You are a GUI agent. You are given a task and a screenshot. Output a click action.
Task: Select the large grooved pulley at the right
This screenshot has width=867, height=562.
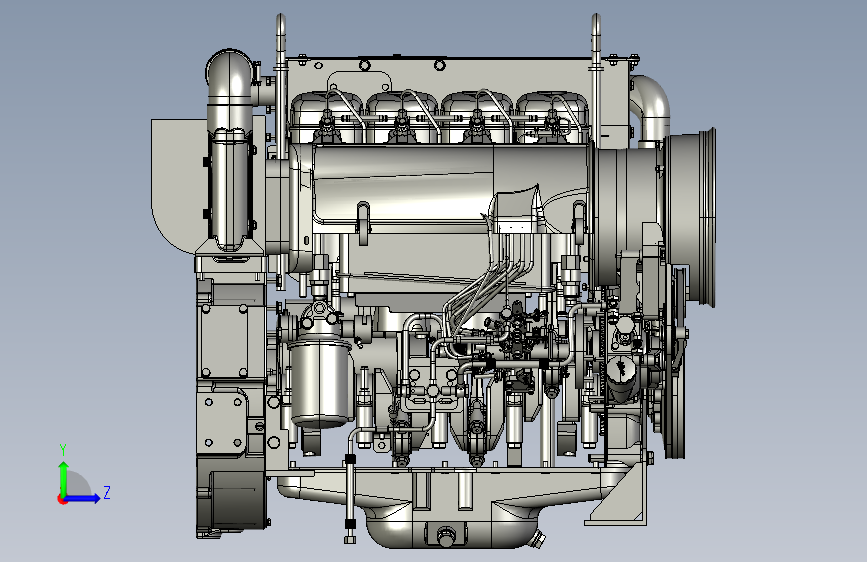pyautogui.click(x=691, y=217)
